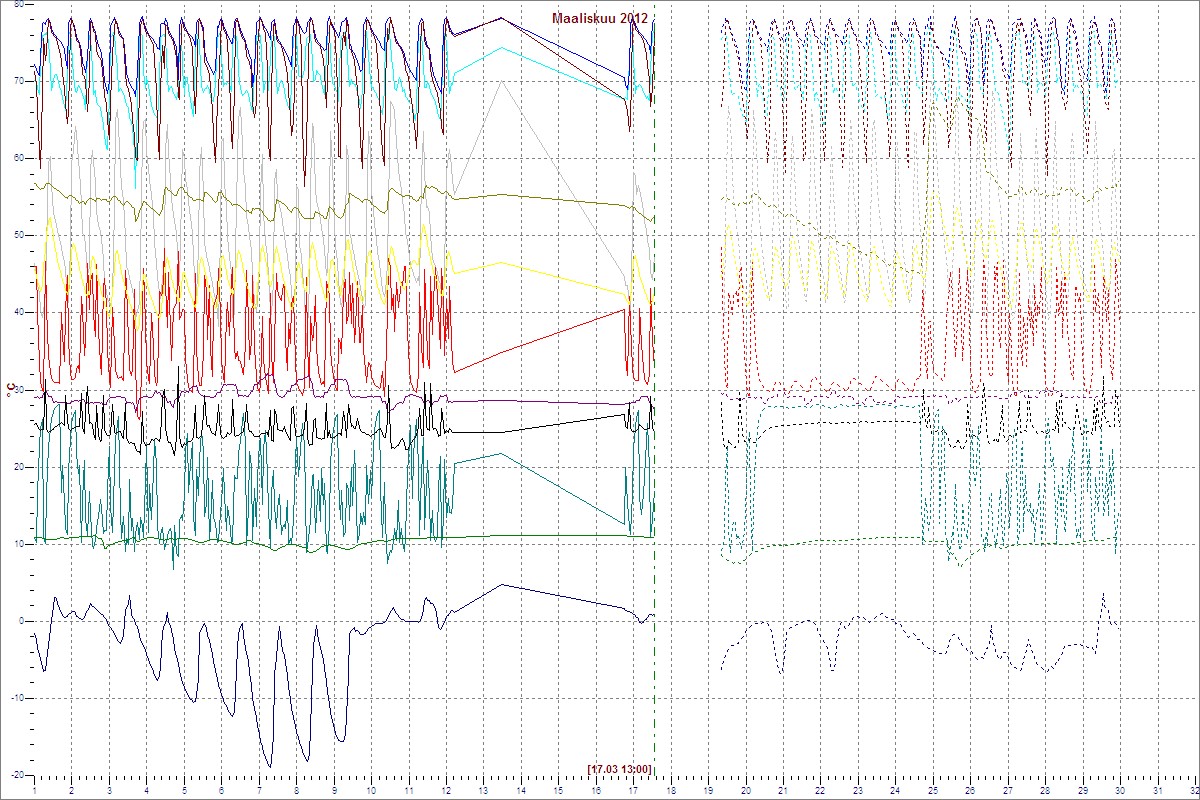The width and height of the screenshot is (1200, 800).
Task: Click the 40 label on the temperature axis
Action: point(19,312)
